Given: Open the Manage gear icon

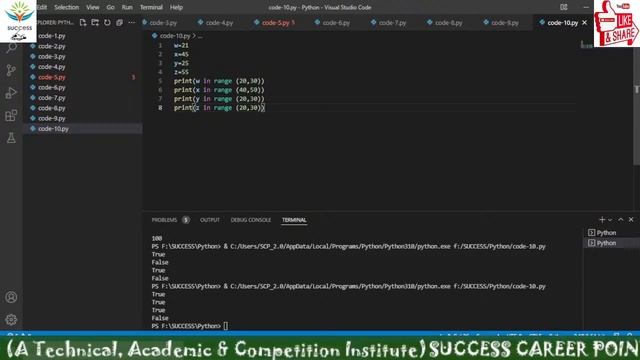Looking at the screenshot, I should click(x=11, y=319).
